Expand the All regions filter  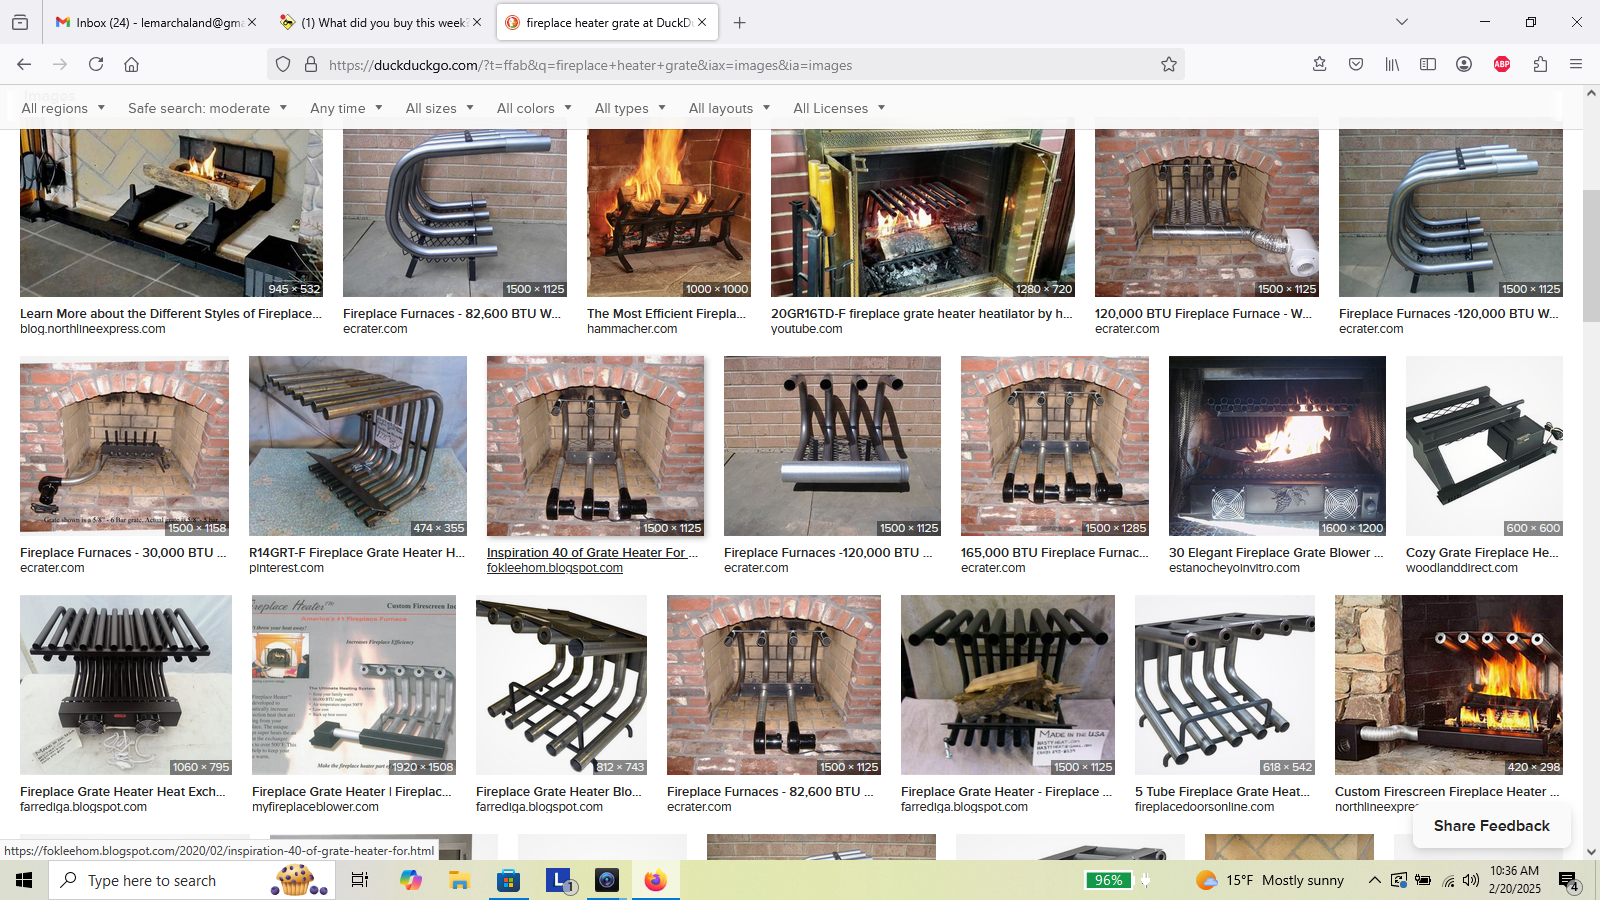pyautogui.click(x=63, y=108)
